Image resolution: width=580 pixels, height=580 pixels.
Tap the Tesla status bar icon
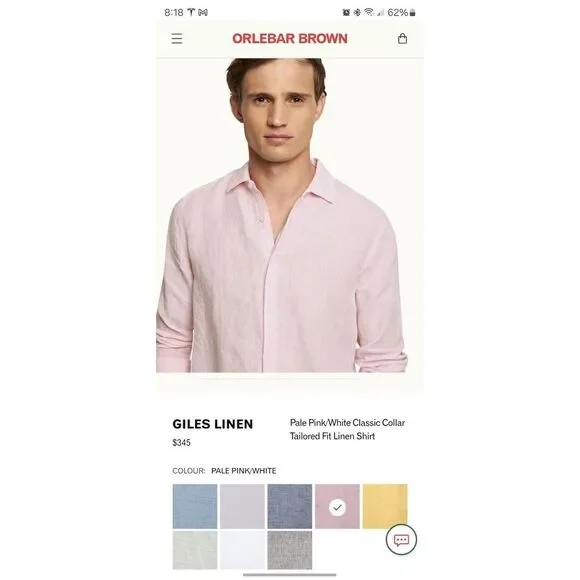[x=191, y=13]
